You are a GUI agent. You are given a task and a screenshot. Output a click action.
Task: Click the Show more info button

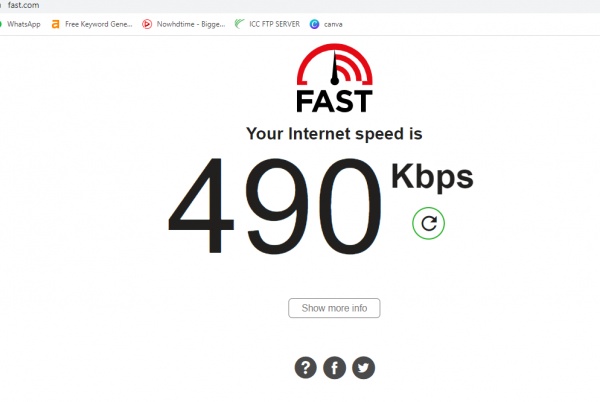(334, 308)
